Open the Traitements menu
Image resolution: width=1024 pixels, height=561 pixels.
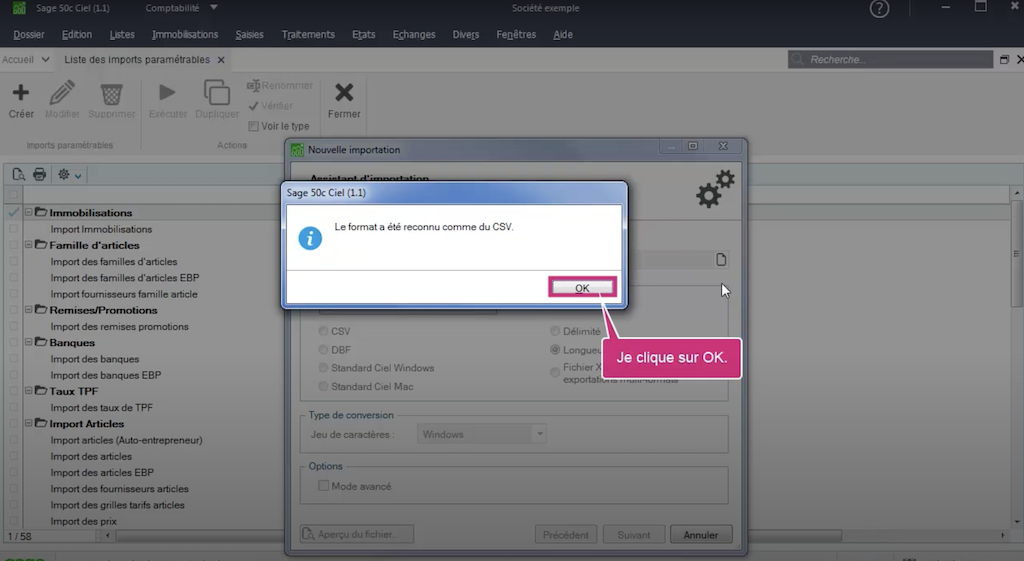(308, 35)
